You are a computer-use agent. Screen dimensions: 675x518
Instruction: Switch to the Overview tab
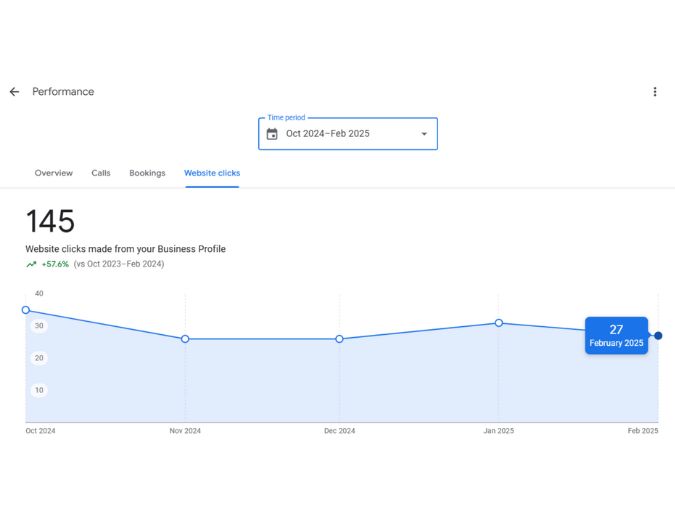point(54,173)
